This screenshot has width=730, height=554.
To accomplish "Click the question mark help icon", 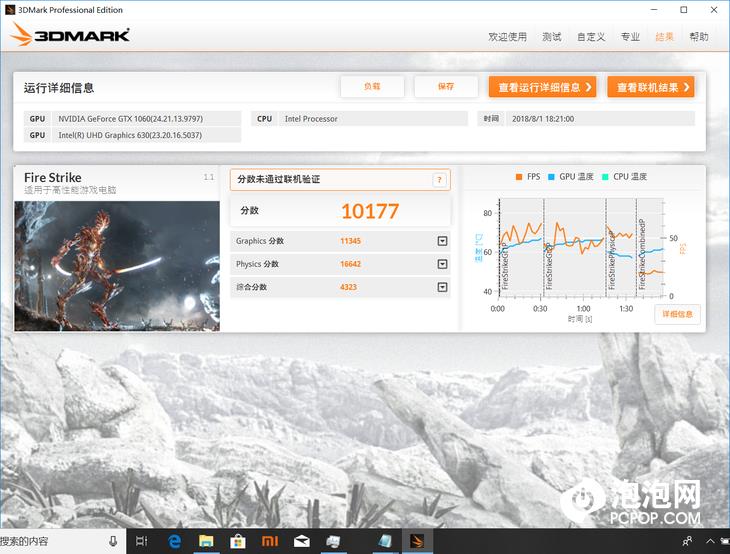I will (438, 180).
